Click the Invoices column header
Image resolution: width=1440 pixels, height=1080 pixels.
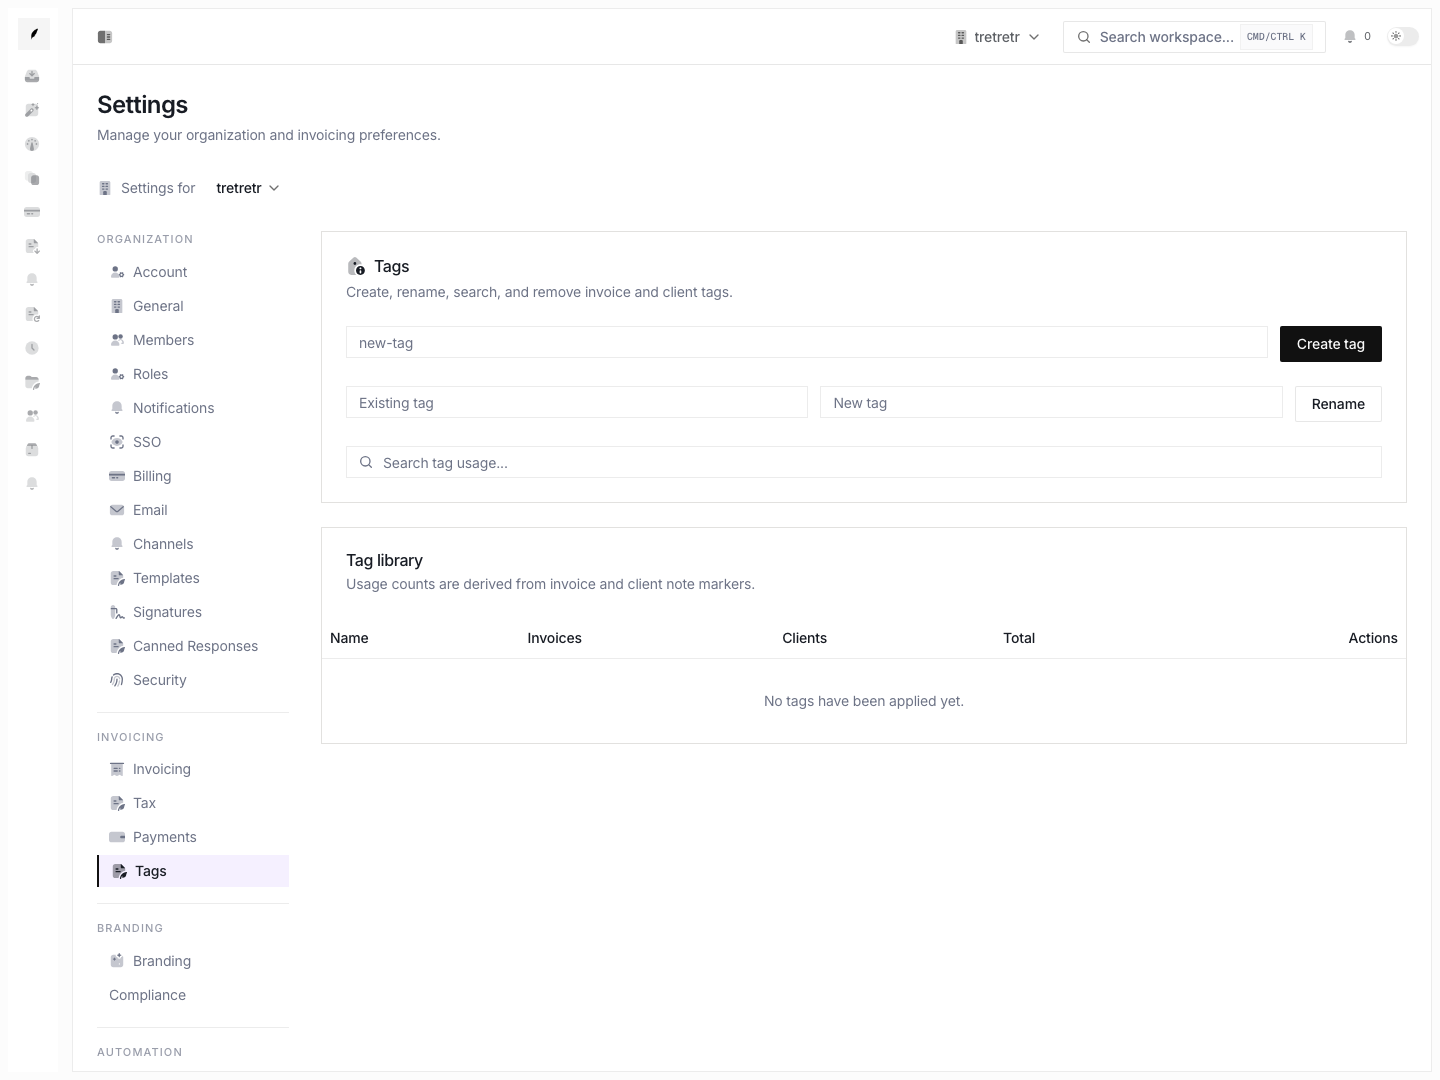(554, 638)
